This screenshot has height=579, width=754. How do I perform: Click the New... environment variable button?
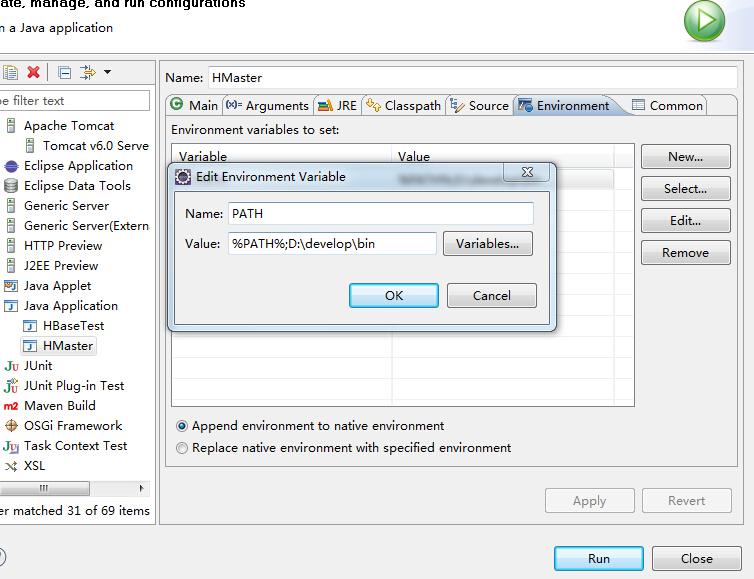pyautogui.click(x=686, y=157)
